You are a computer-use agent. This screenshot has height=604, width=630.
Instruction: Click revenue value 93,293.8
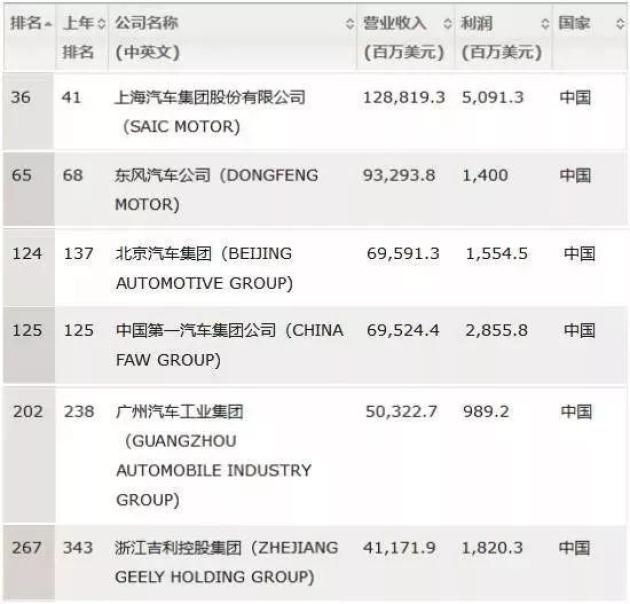[399, 175]
